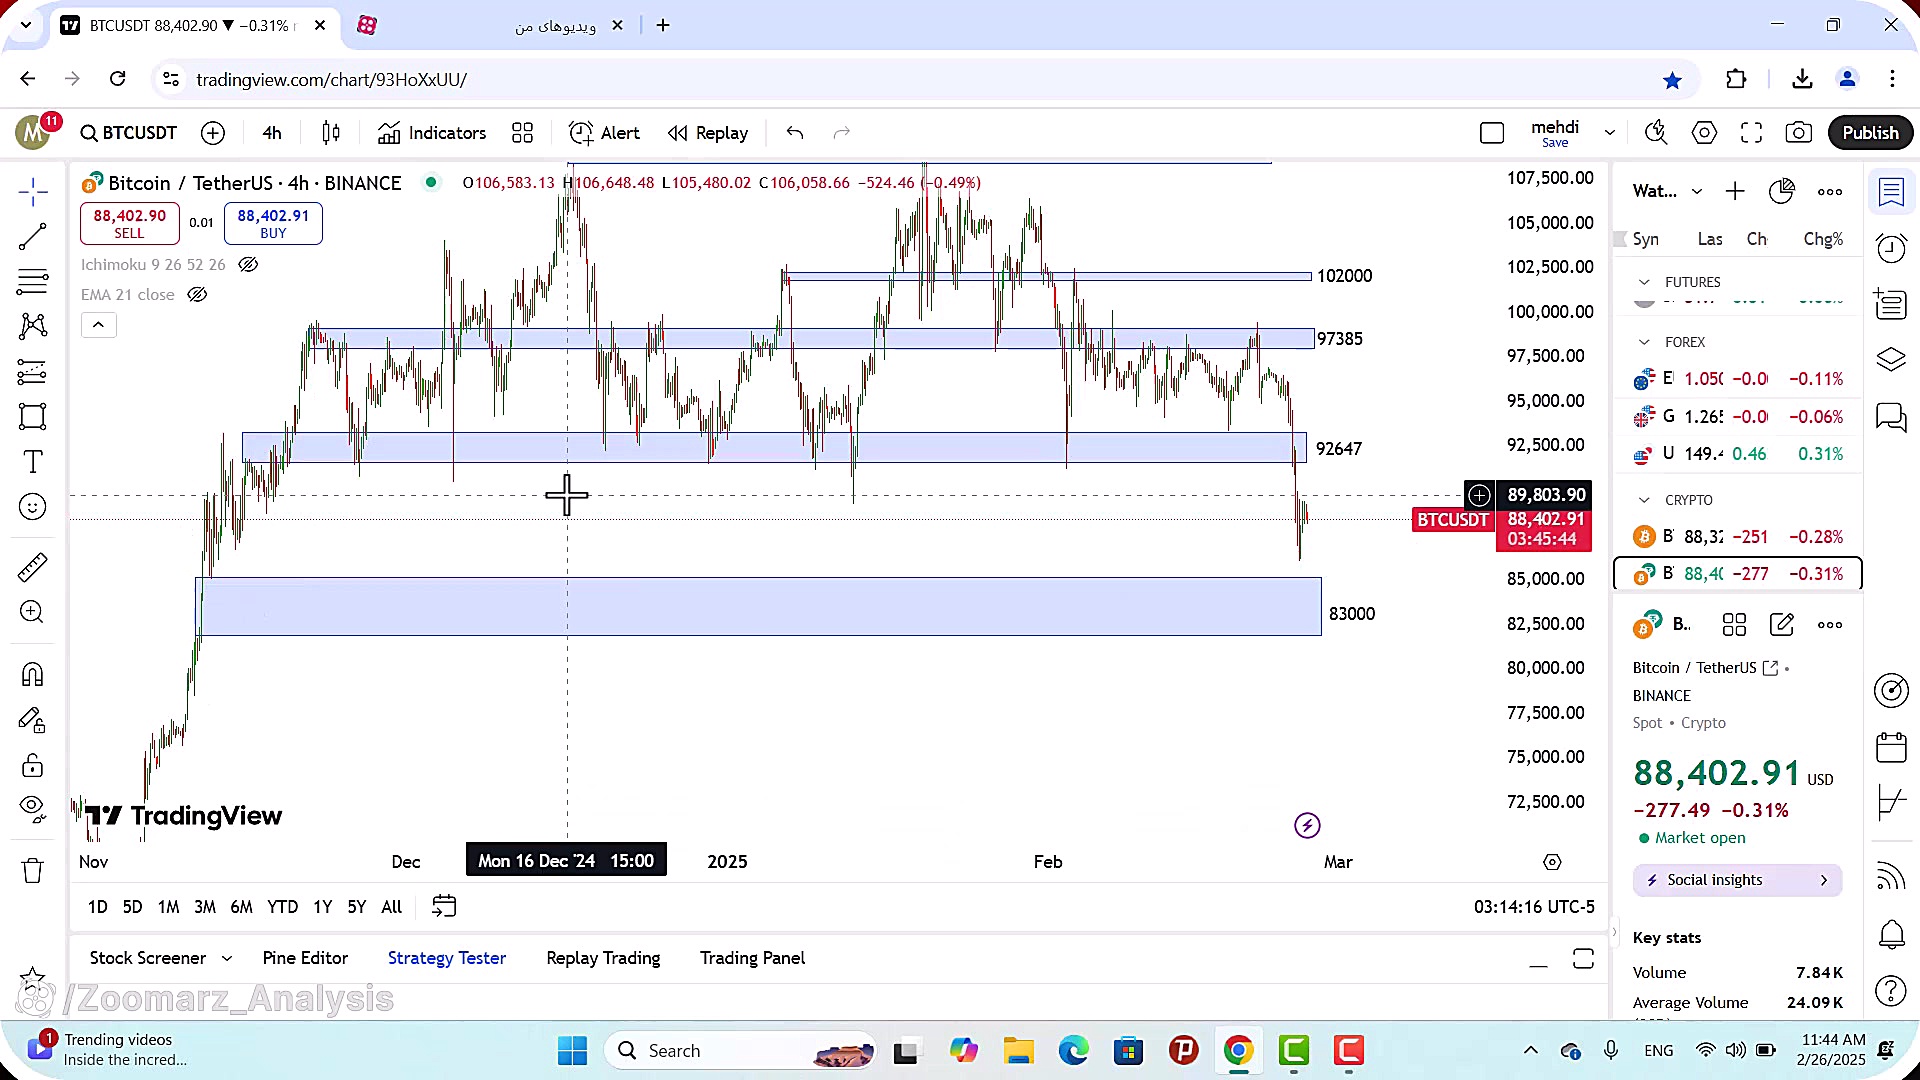Collapse the CRYPTO watchlist section
This screenshot has width=1920, height=1080.
[1644, 501]
